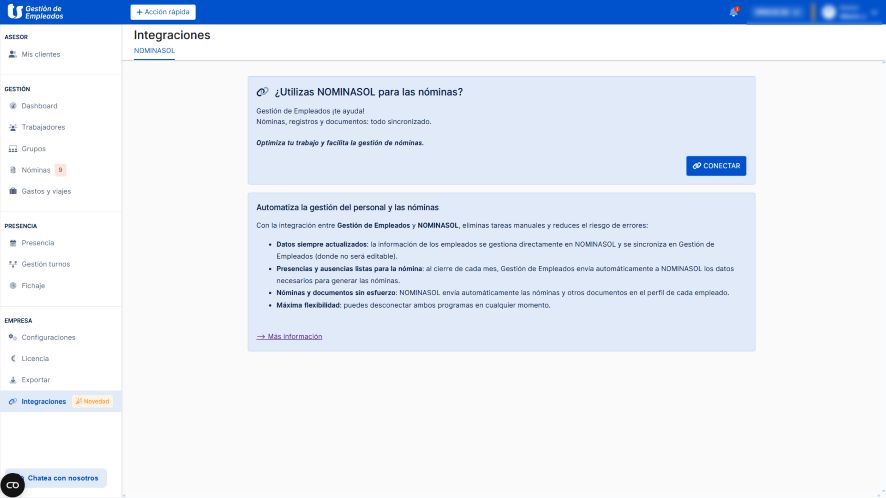The width and height of the screenshot is (886, 498).
Task: Click the Automatiza la gestión del personal heading
Action: click(x=348, y=207)
